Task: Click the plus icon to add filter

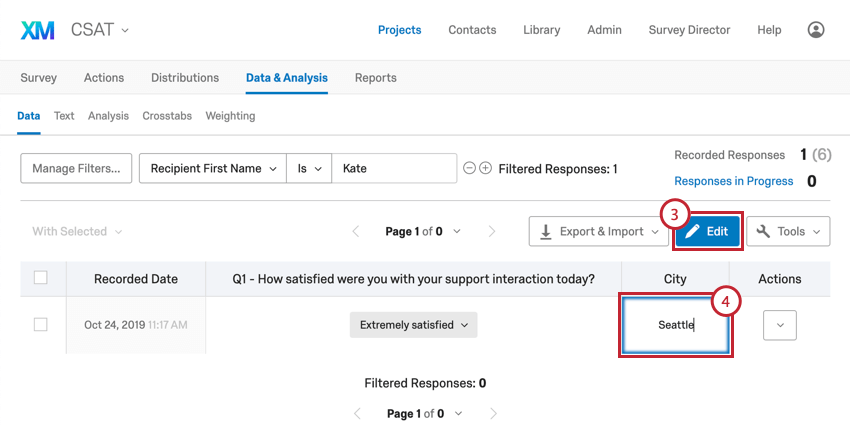Action: coord(486,169)
